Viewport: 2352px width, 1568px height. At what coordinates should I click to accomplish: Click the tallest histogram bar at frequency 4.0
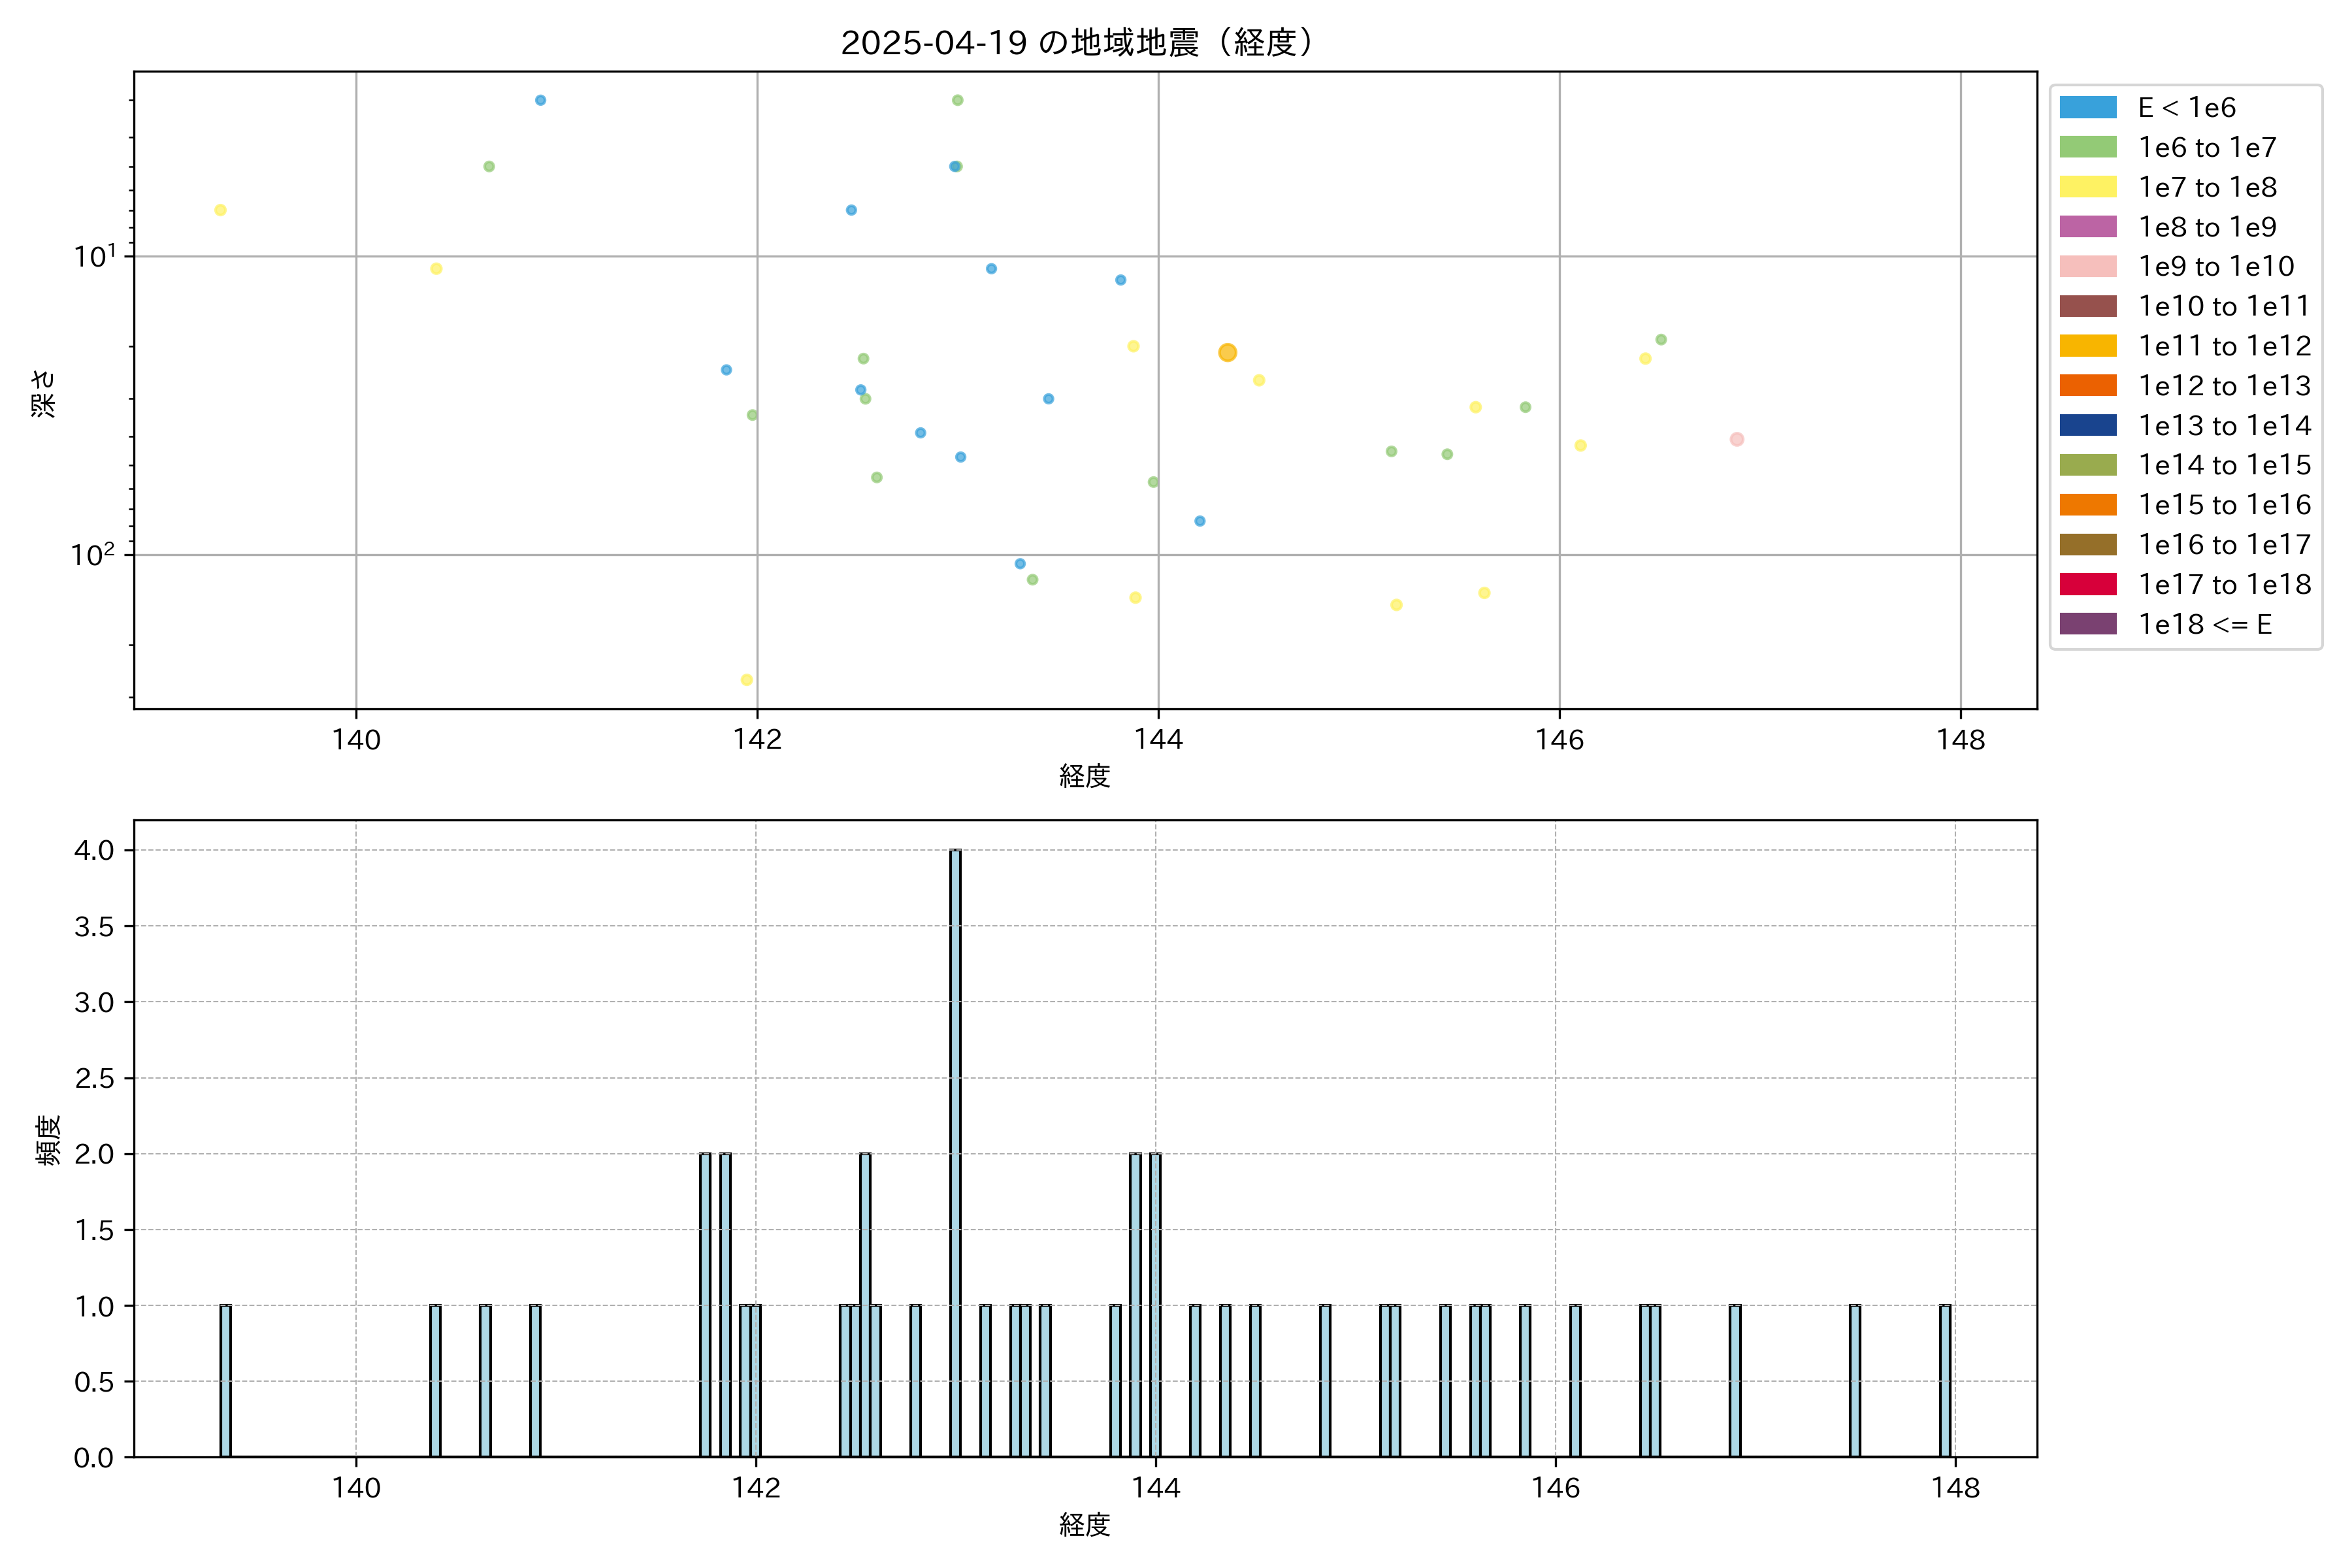955,1150
